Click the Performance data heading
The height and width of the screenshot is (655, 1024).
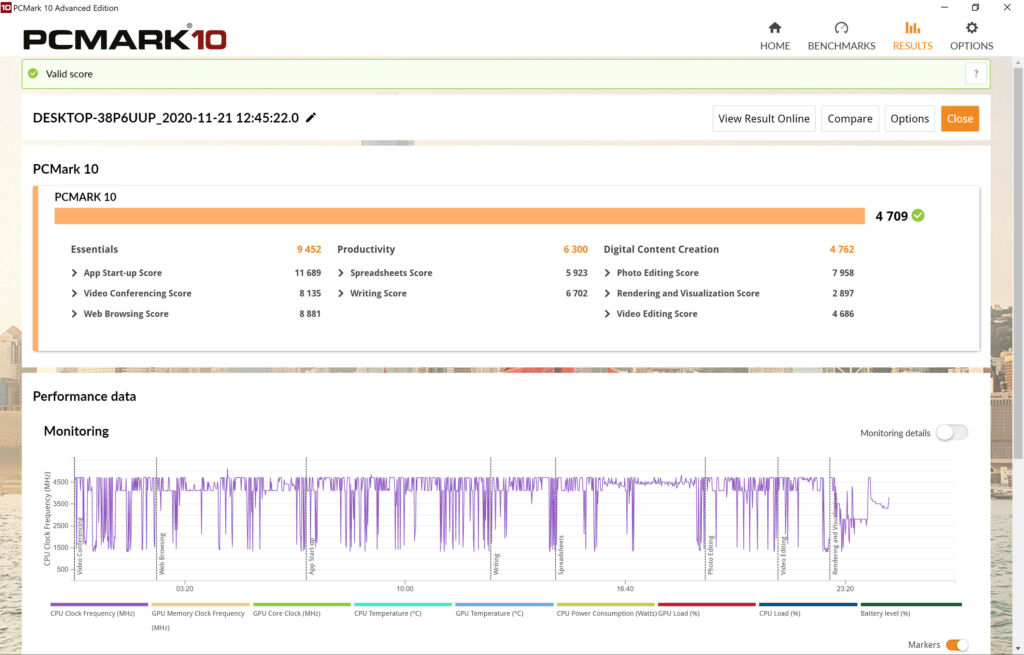(84, 396)
